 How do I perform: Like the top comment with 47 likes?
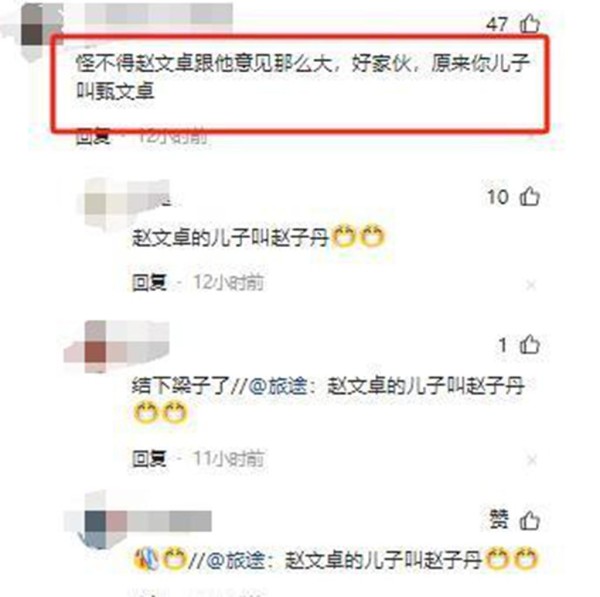click(x=530, y=24)
